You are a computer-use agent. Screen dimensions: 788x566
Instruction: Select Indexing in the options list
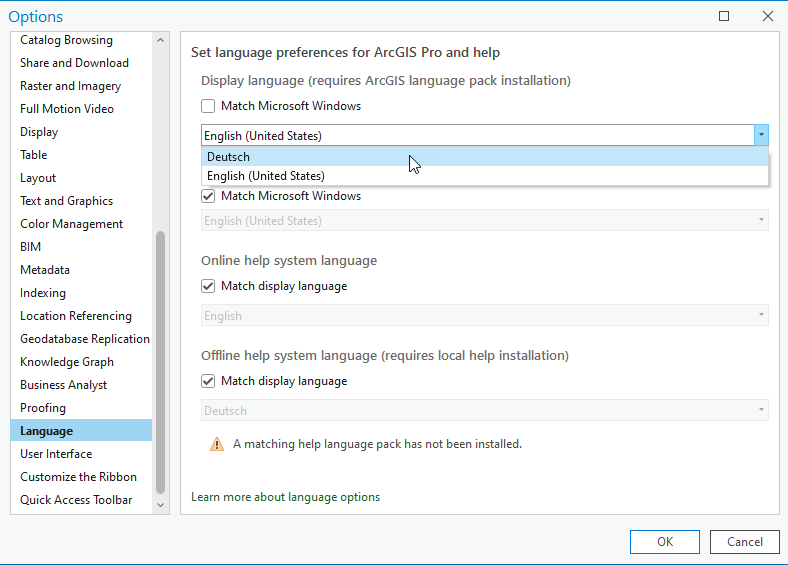81,293
